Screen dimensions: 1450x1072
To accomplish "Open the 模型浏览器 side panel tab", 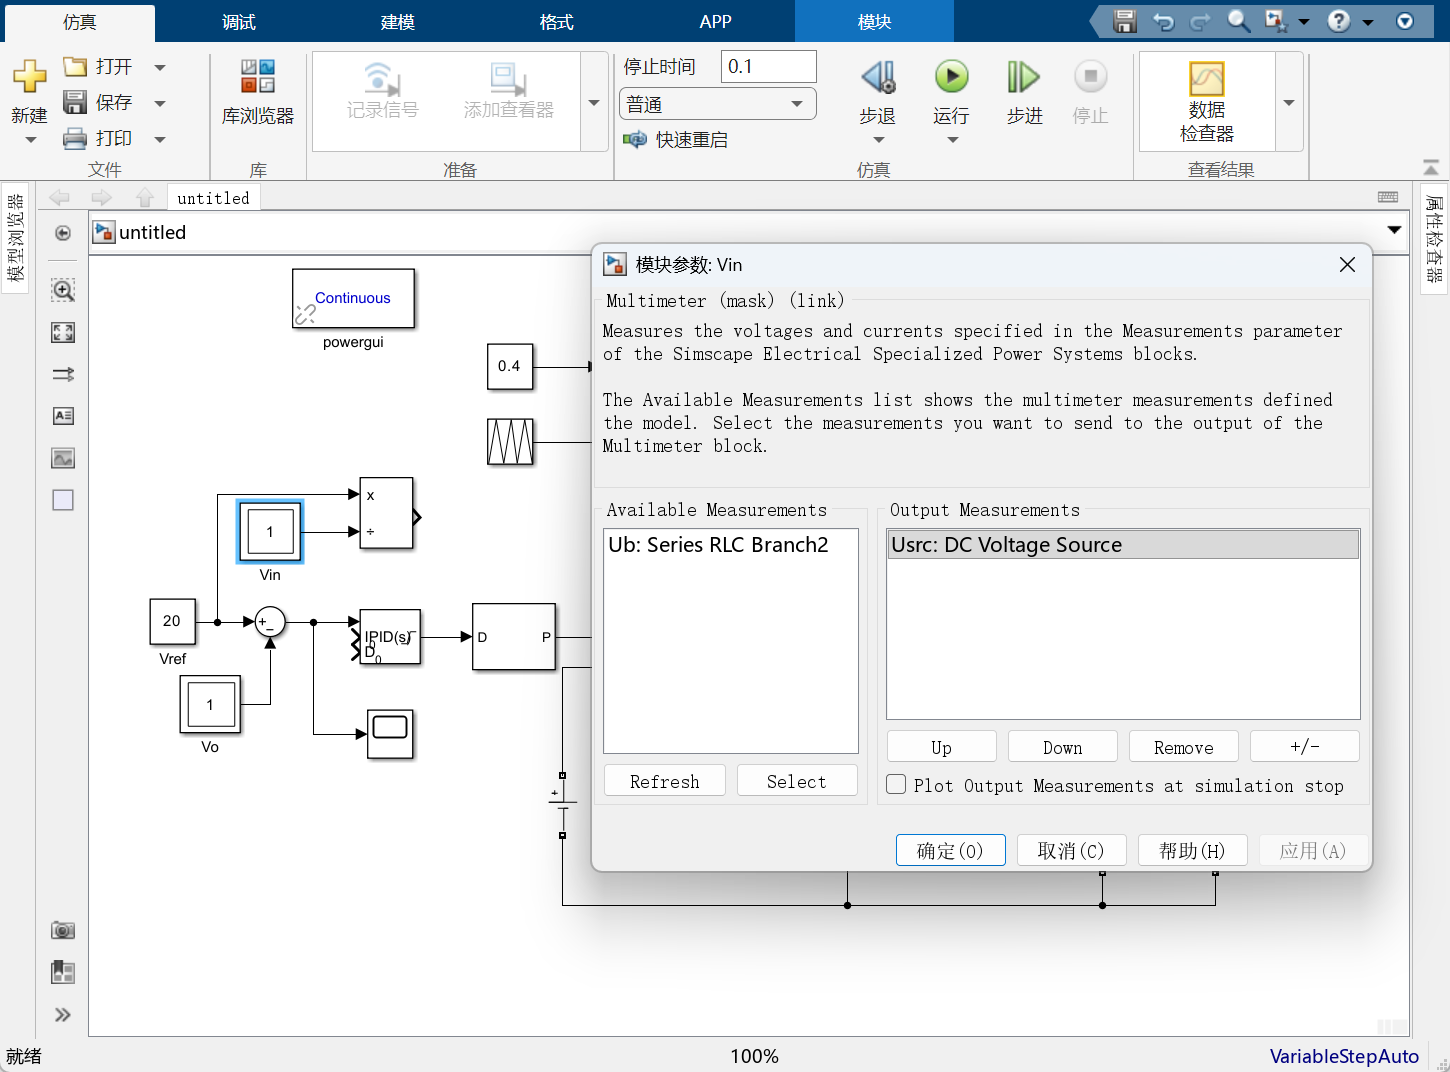I will pos(15,237).
